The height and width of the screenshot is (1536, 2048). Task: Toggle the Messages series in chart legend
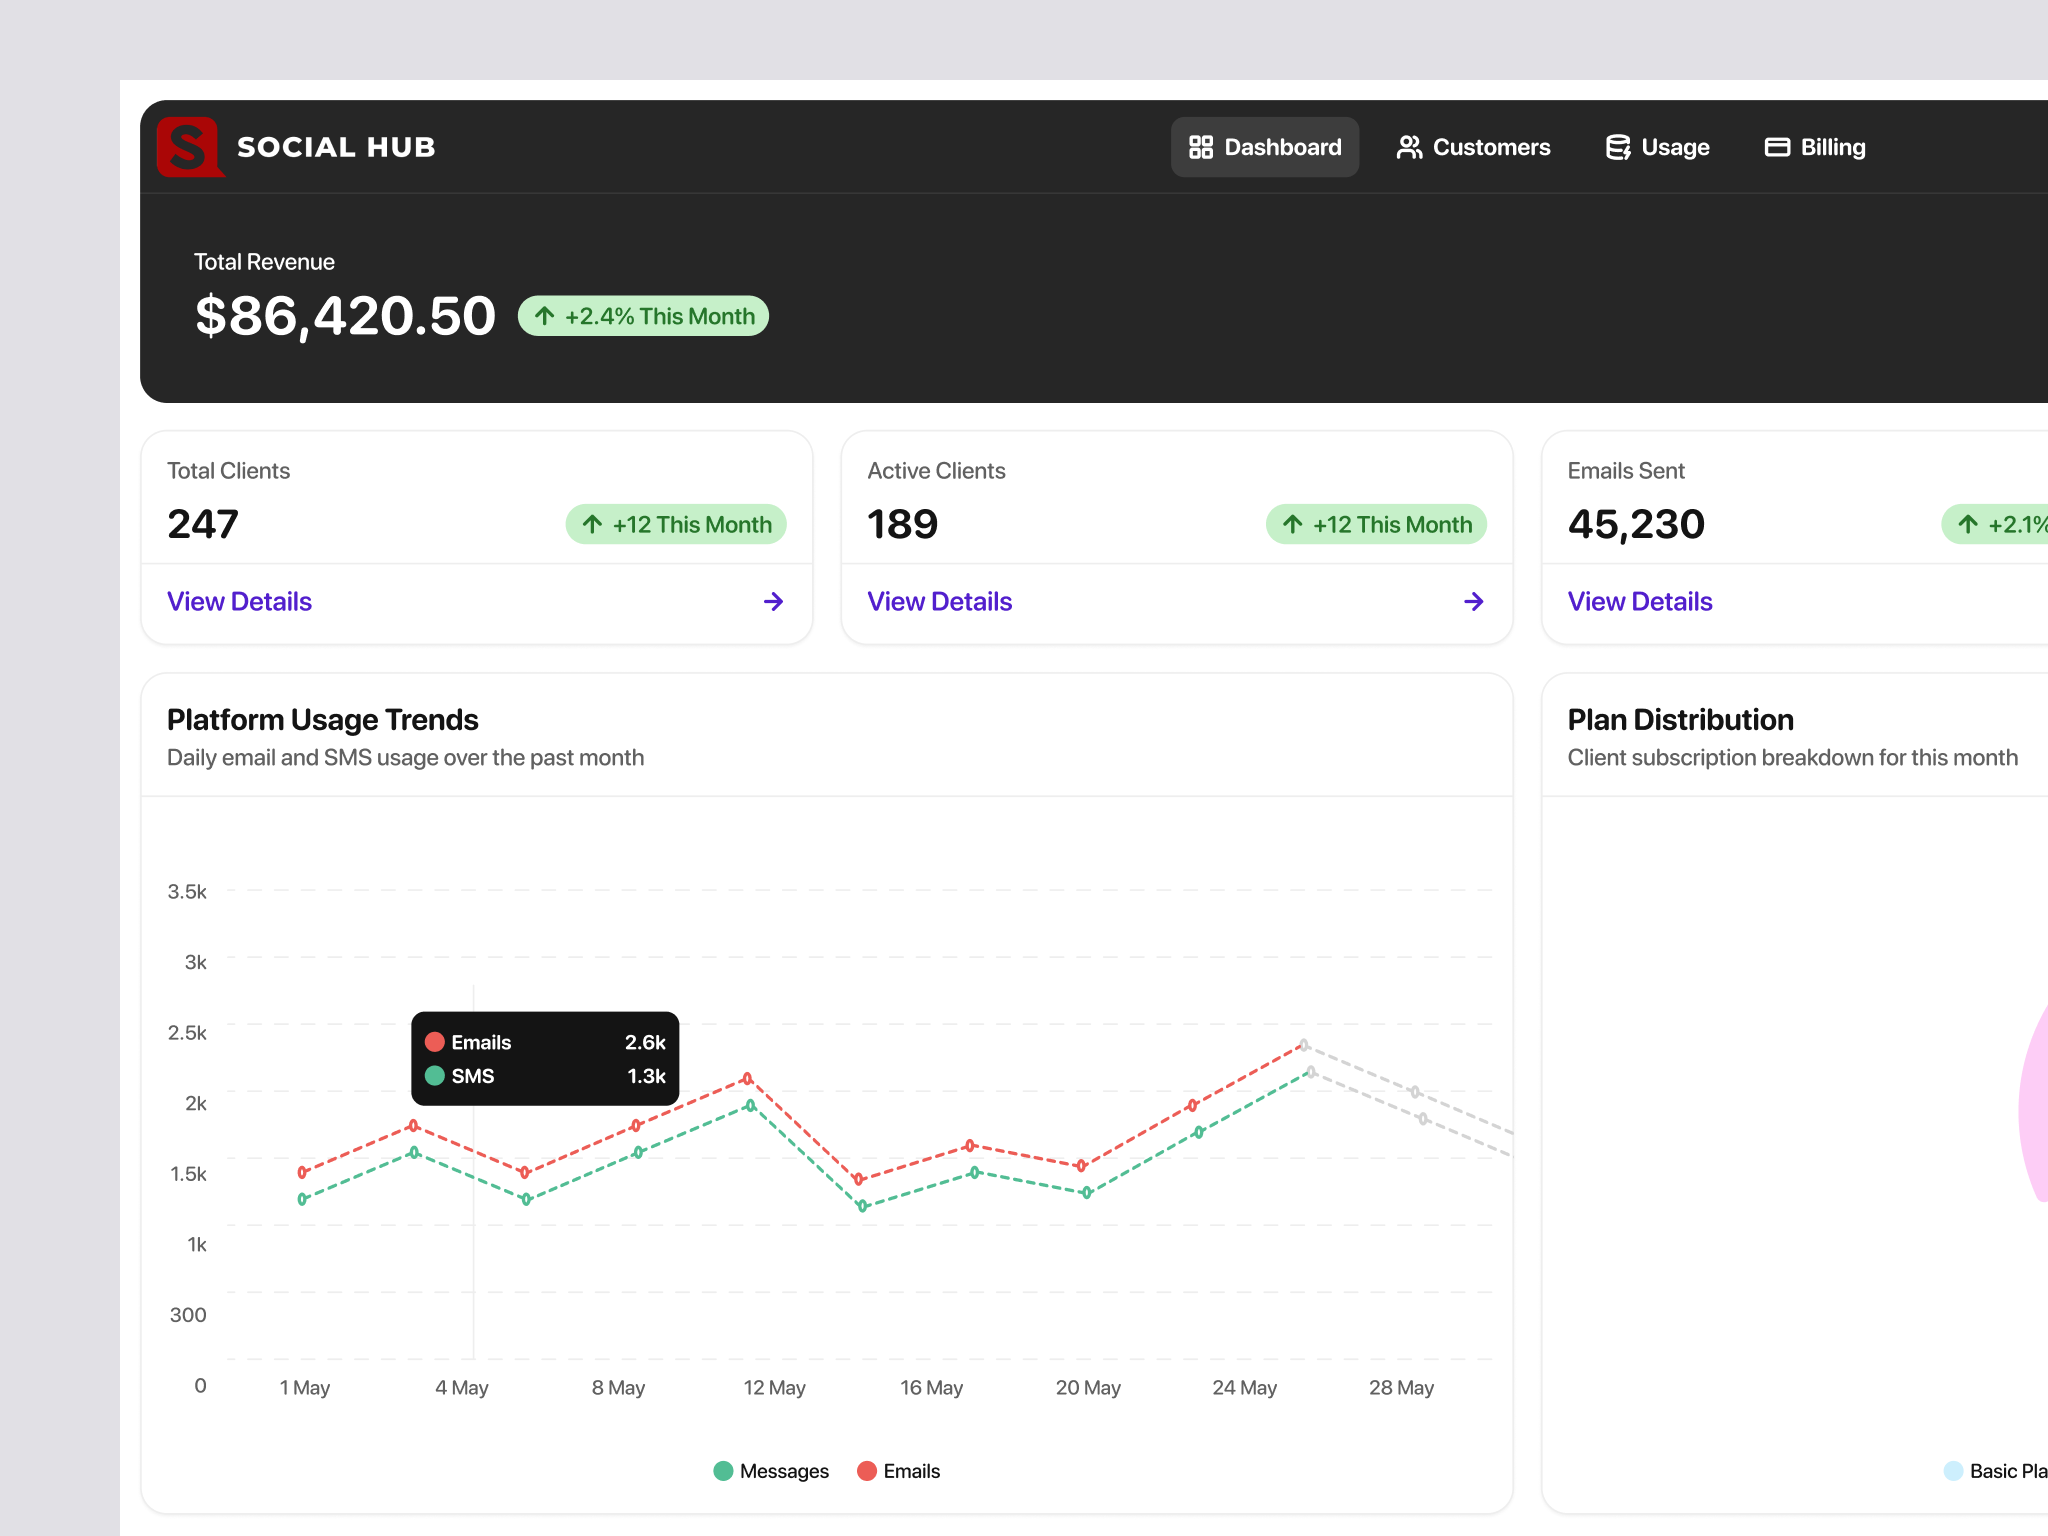[771, 1470]
